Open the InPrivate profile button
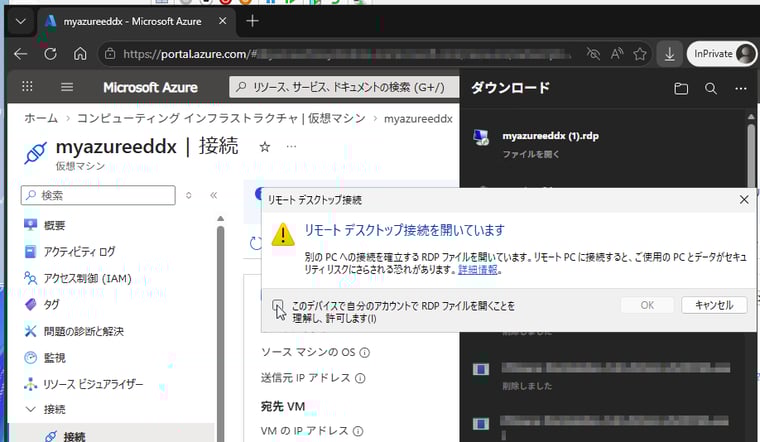 tap(722, 54)
